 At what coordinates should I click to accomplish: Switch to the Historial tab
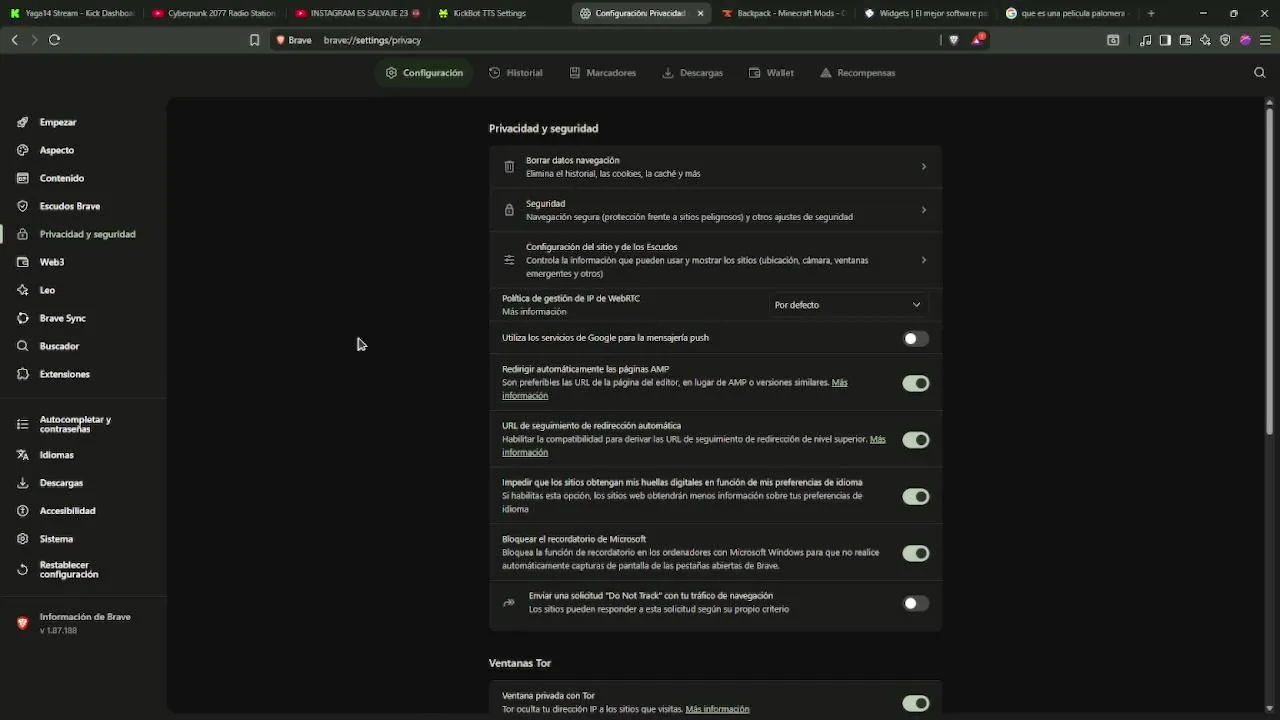pos(515,73)
